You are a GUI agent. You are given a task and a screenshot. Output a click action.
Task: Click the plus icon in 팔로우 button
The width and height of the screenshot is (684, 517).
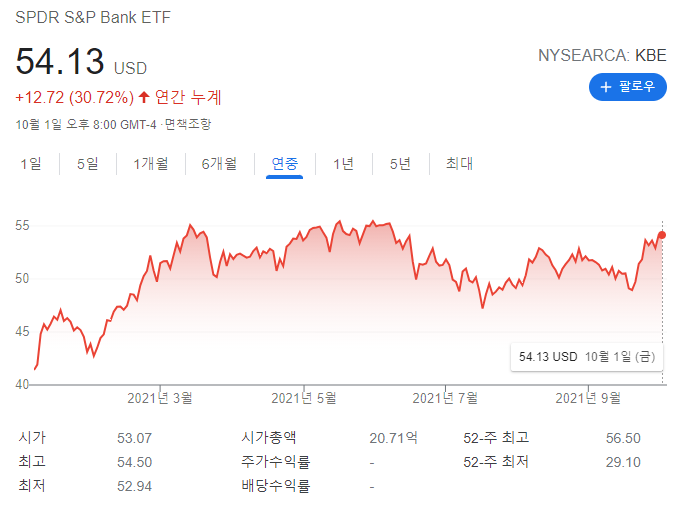[x=606, y=87]
